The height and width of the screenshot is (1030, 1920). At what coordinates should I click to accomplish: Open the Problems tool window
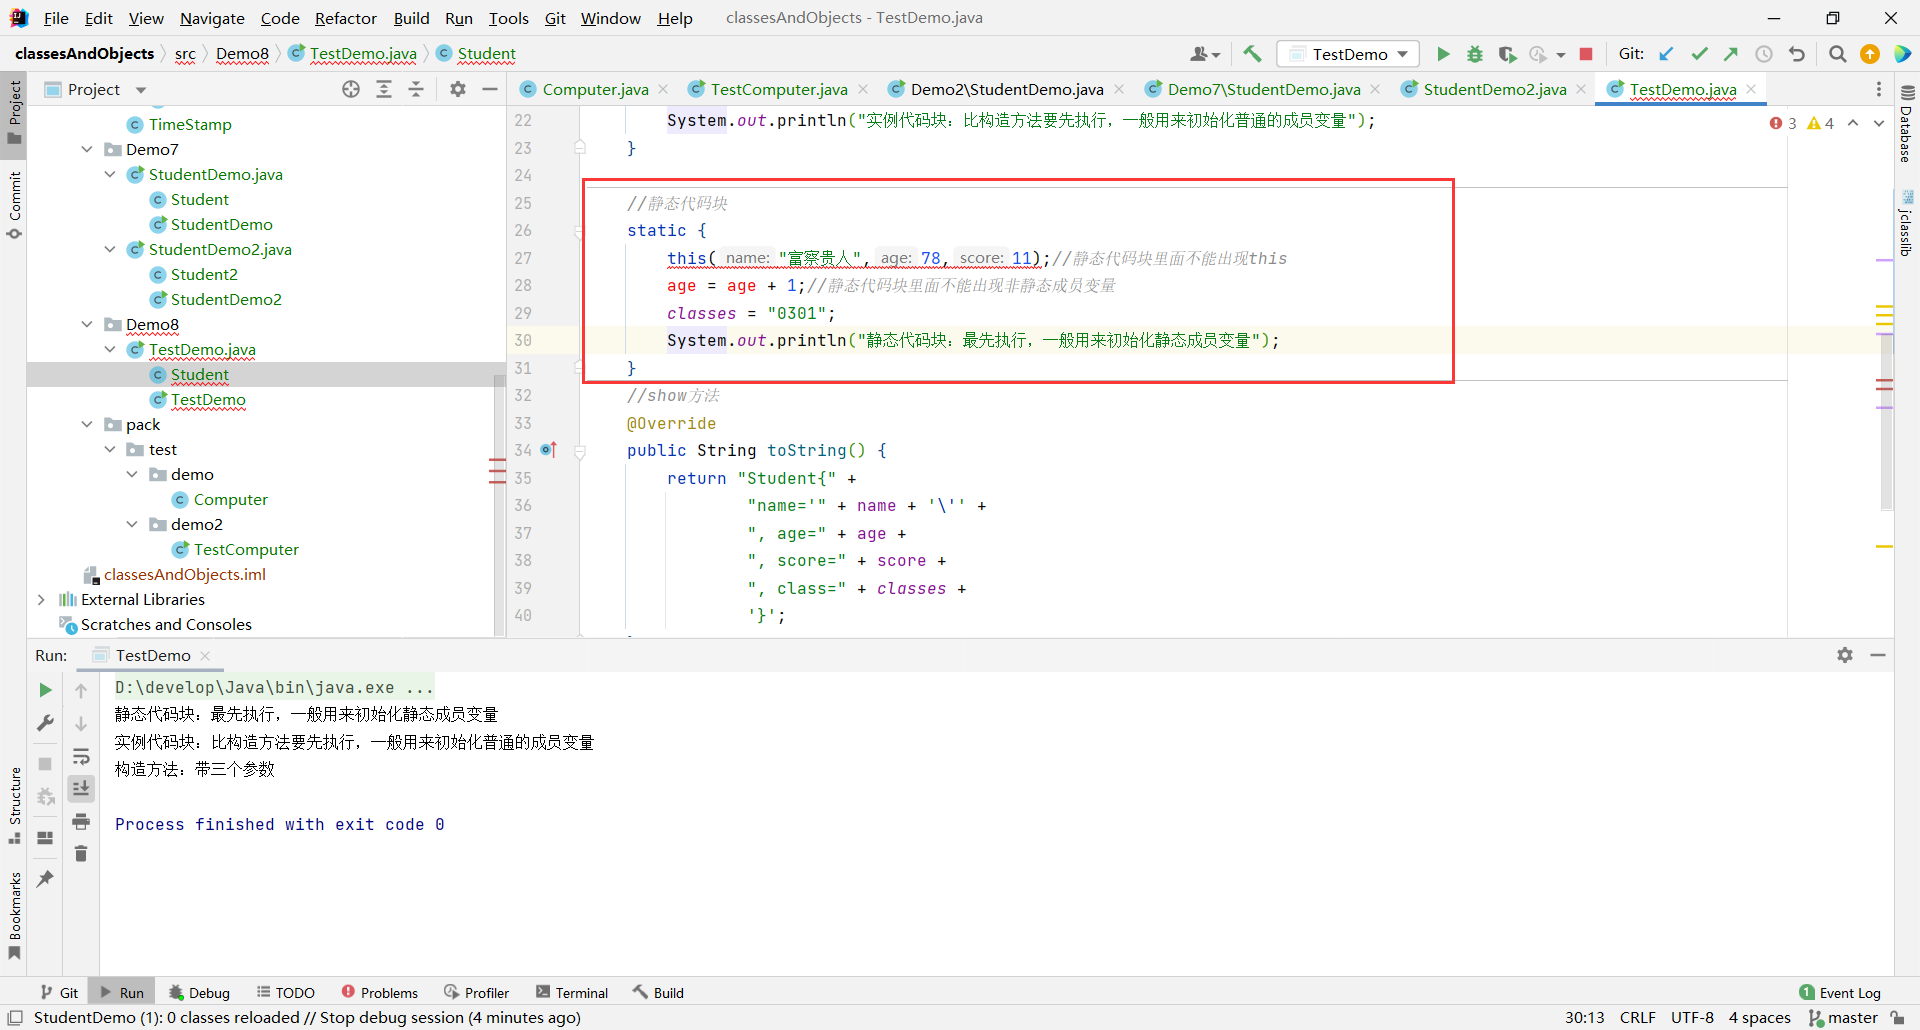tap(379, 993)
